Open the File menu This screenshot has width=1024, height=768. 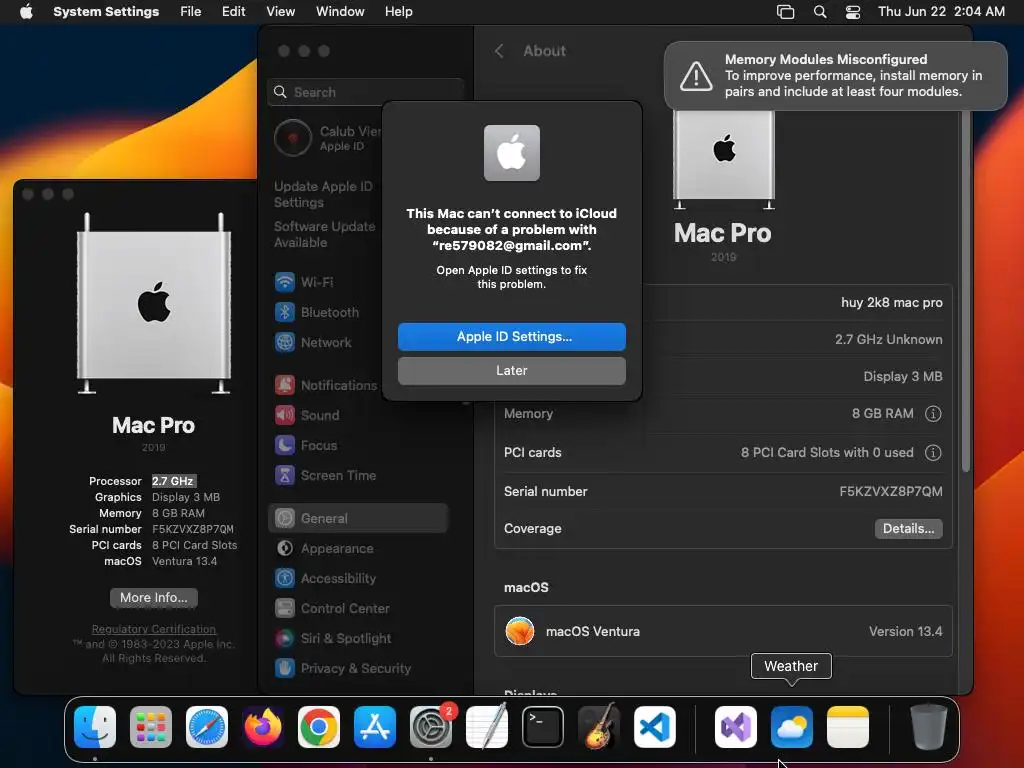coord(191,12)
